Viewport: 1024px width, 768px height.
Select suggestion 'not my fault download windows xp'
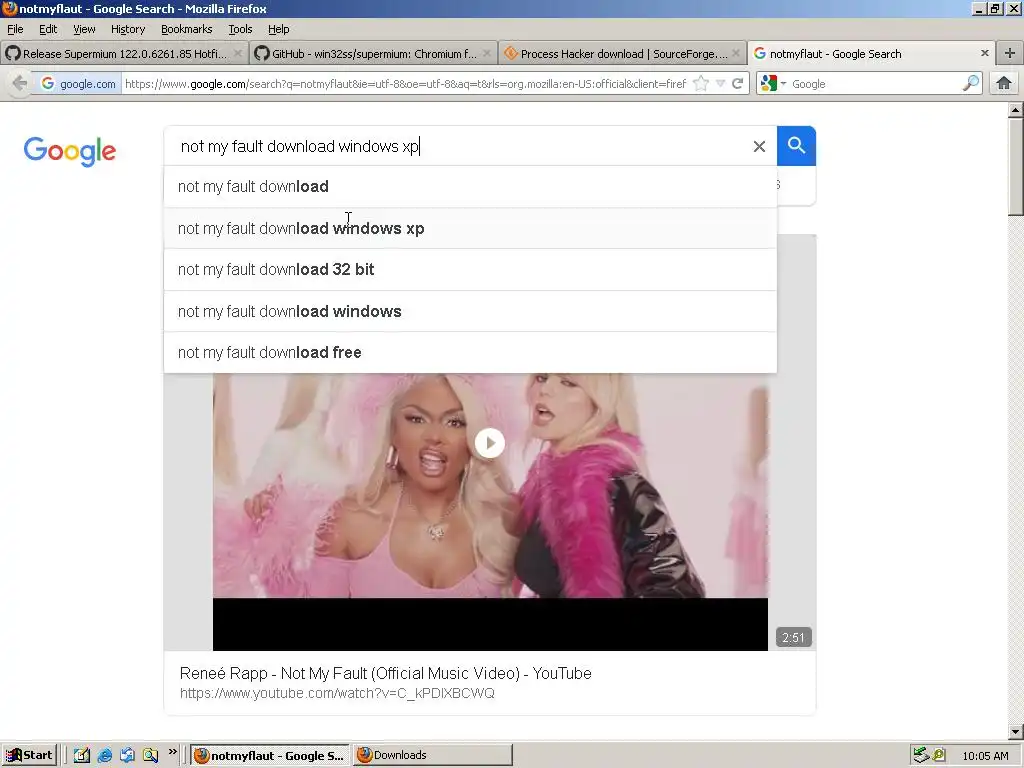pos(470,229)
